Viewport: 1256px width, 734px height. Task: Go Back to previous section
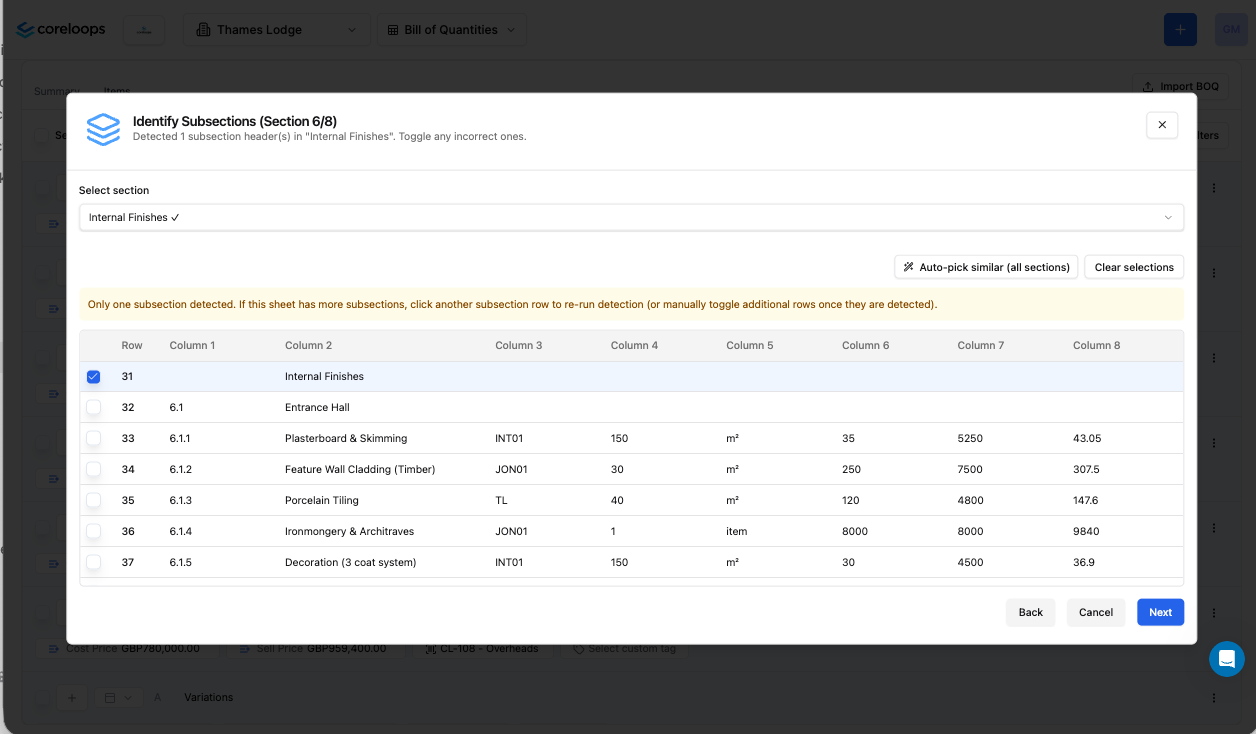(1031, 612)
